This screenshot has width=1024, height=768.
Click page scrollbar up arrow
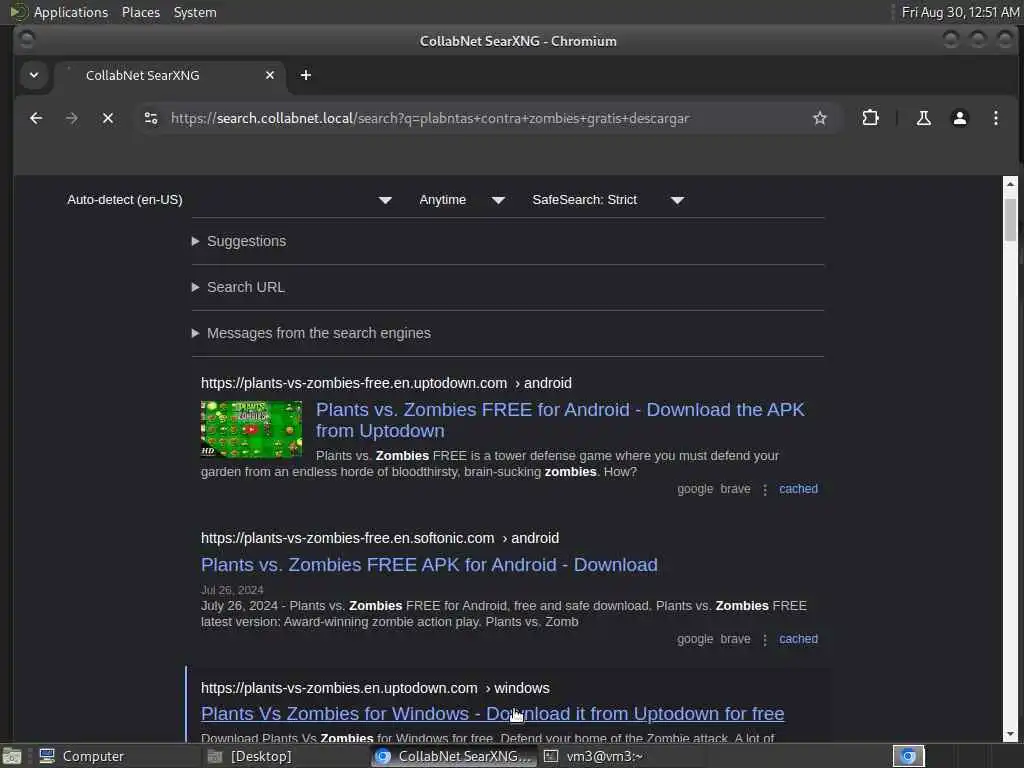coord(1010,184)
